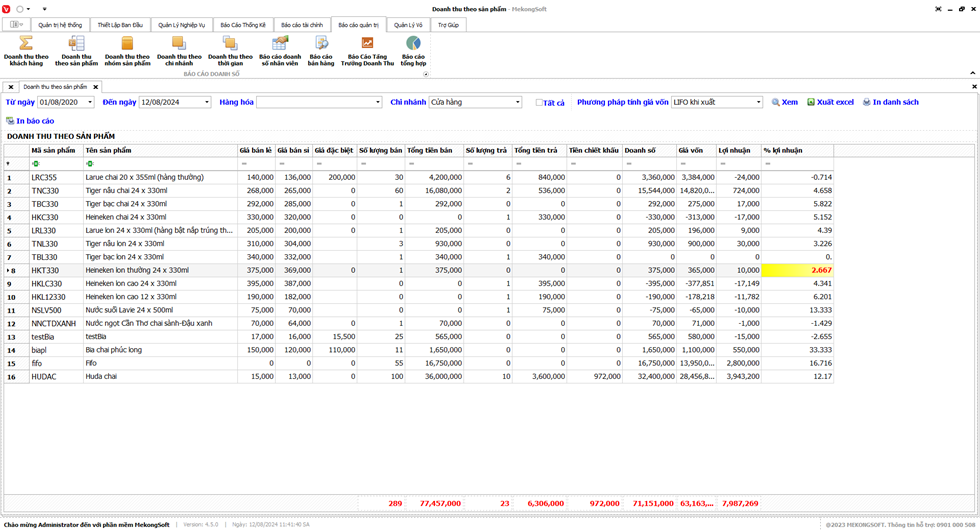Expand the Hàng hóa combo box

[x=377, y=102]
